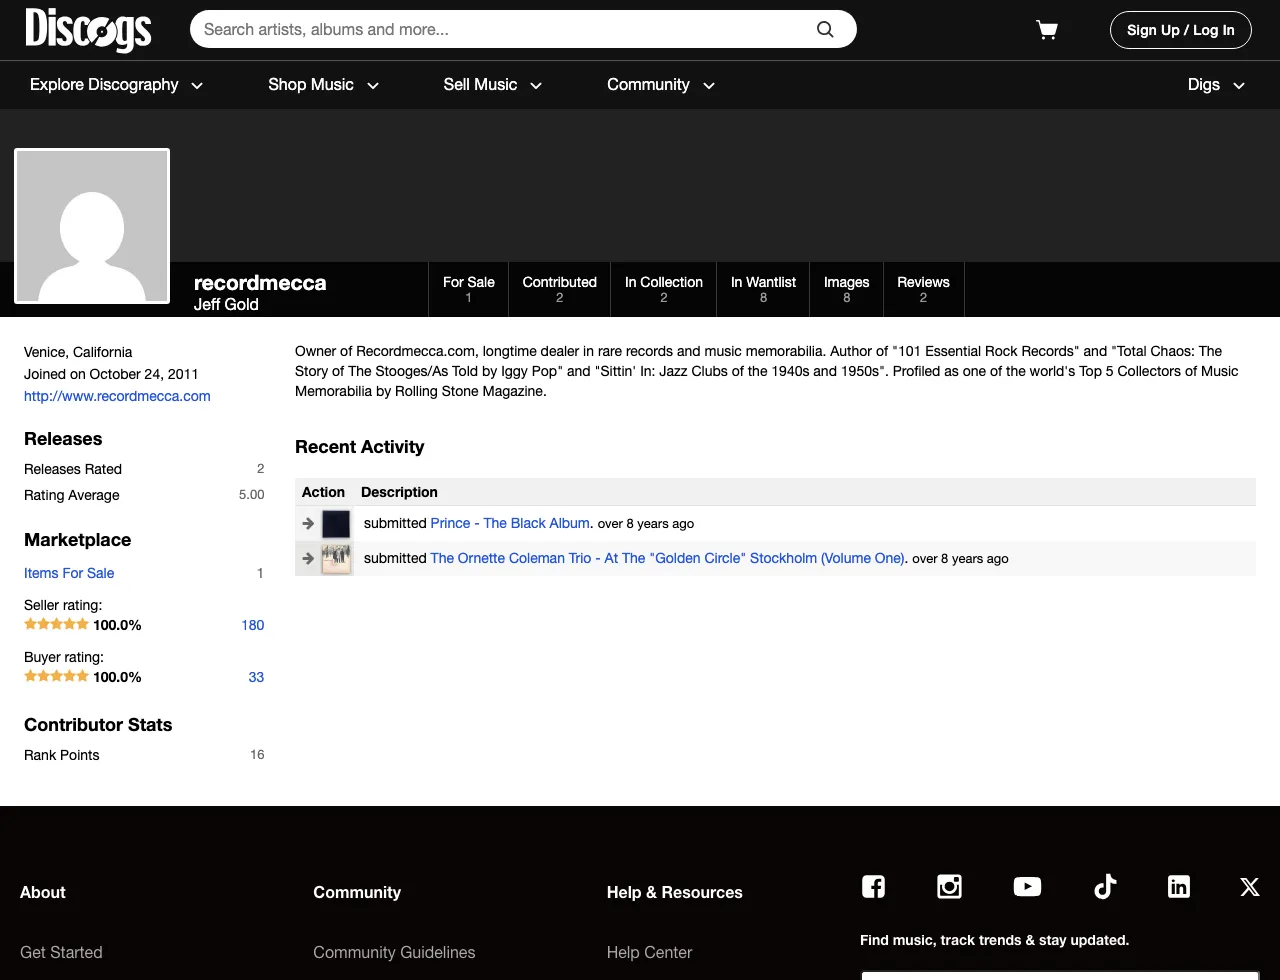Click arrow icon beside Prince activity row
1280x980 pixels.
point(308,523)
